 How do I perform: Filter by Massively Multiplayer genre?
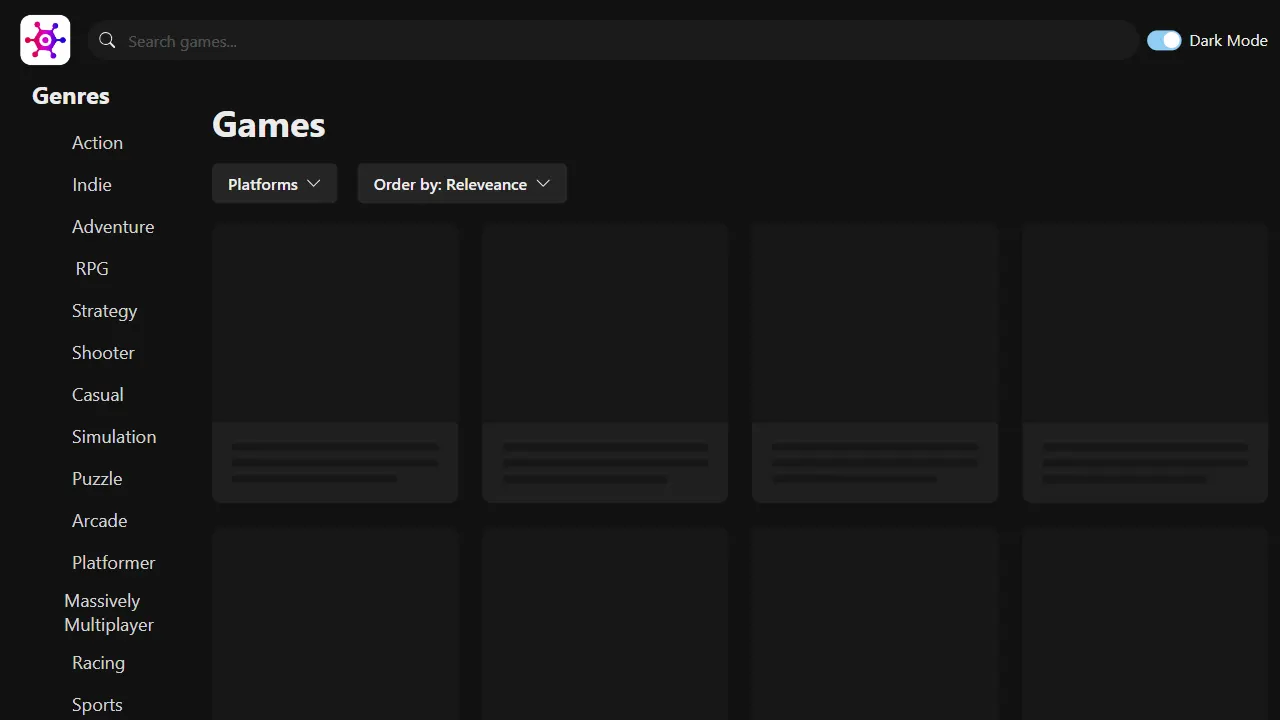109,613
